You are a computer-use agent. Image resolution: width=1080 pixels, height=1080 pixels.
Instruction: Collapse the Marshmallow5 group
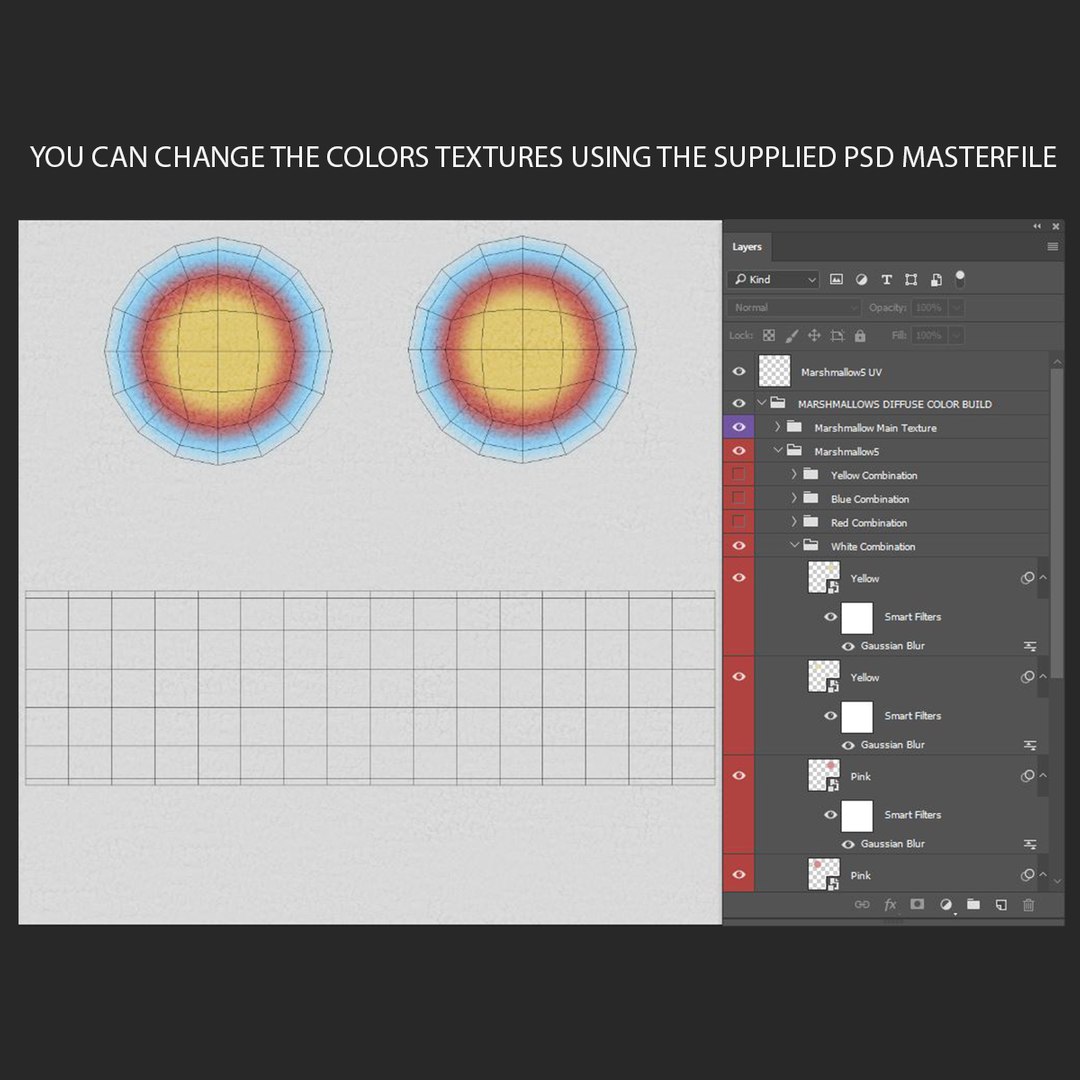pos(778,450)
